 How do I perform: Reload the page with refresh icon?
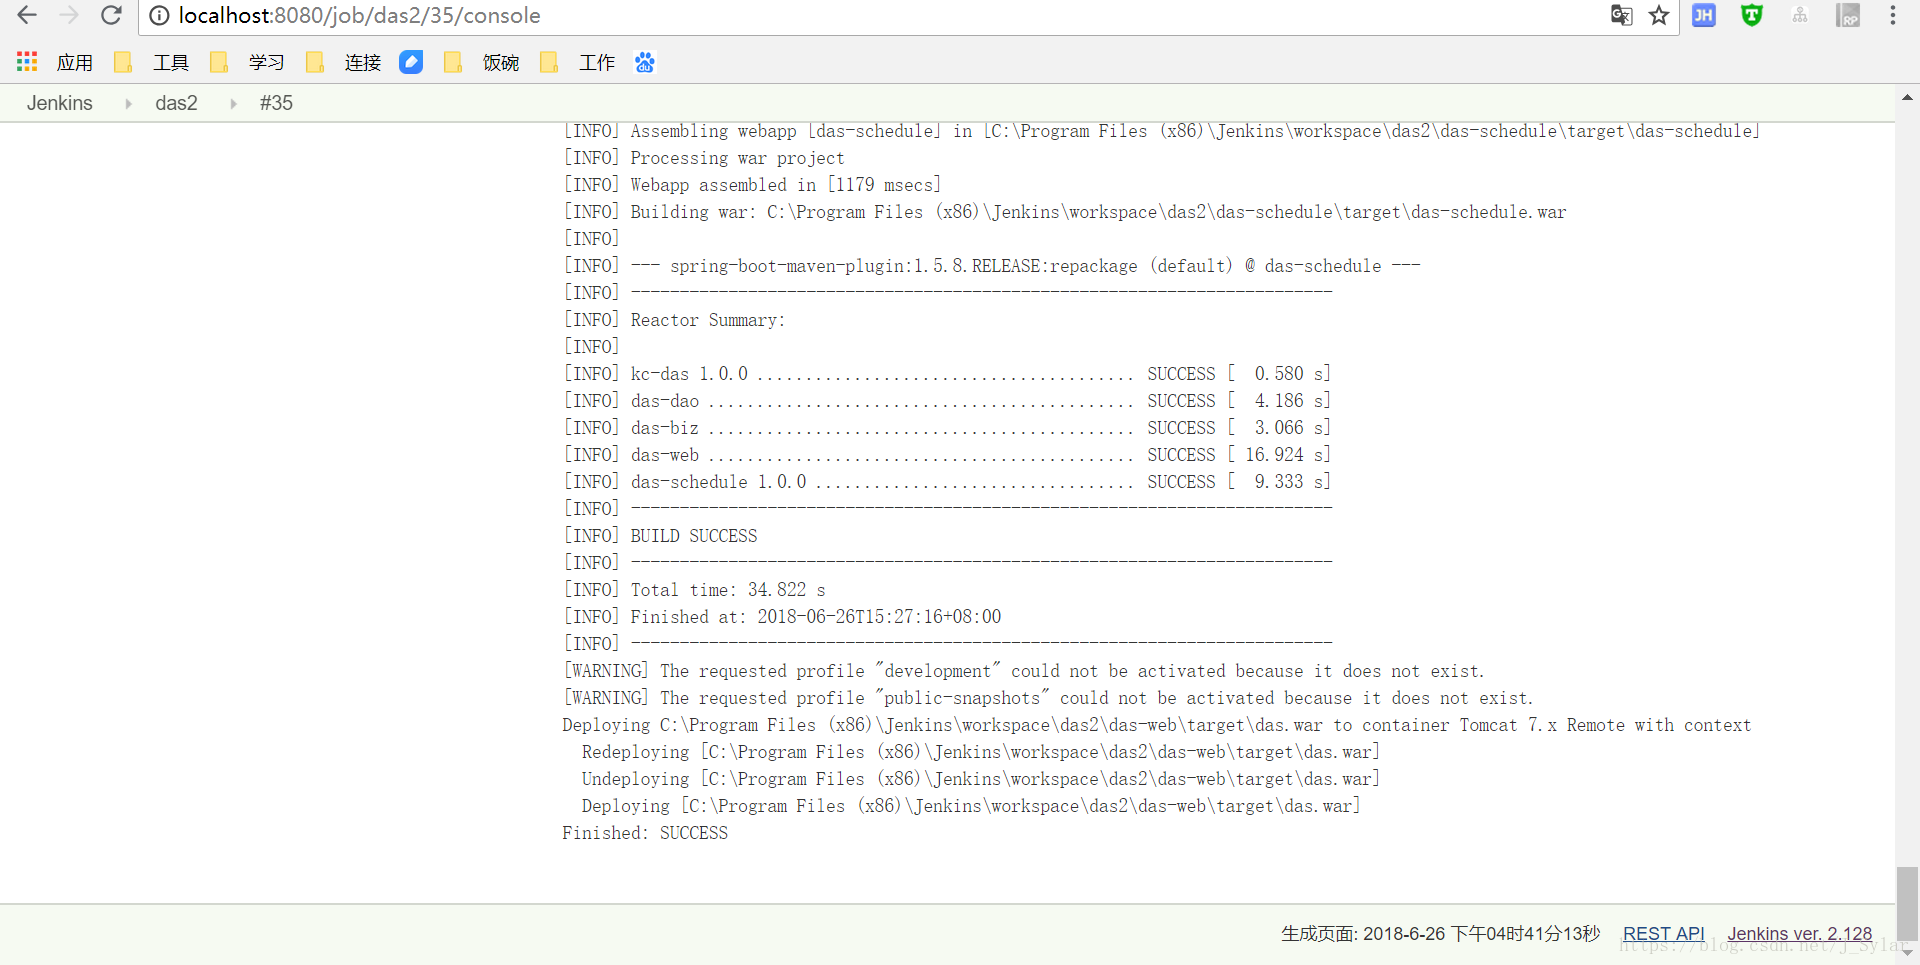click(x=111, y=15)
